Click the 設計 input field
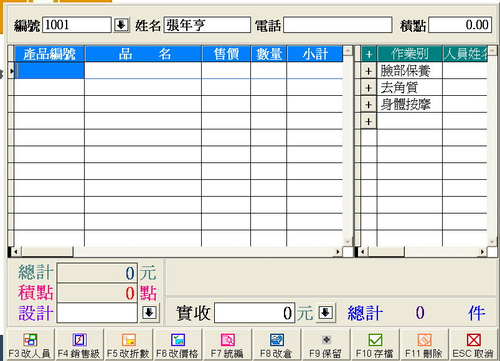500x361 pixels. [x=97, y=313]
